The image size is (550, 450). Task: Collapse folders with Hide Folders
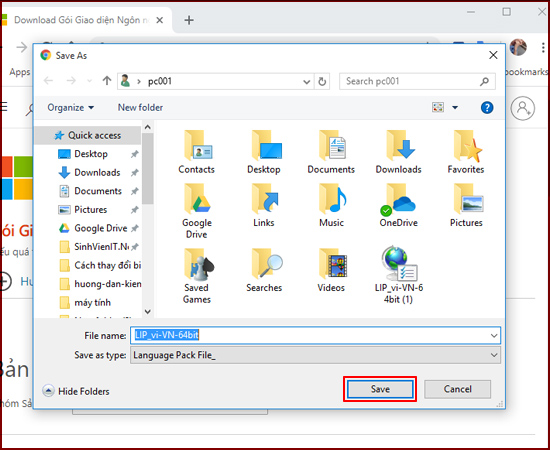point(76,391)
